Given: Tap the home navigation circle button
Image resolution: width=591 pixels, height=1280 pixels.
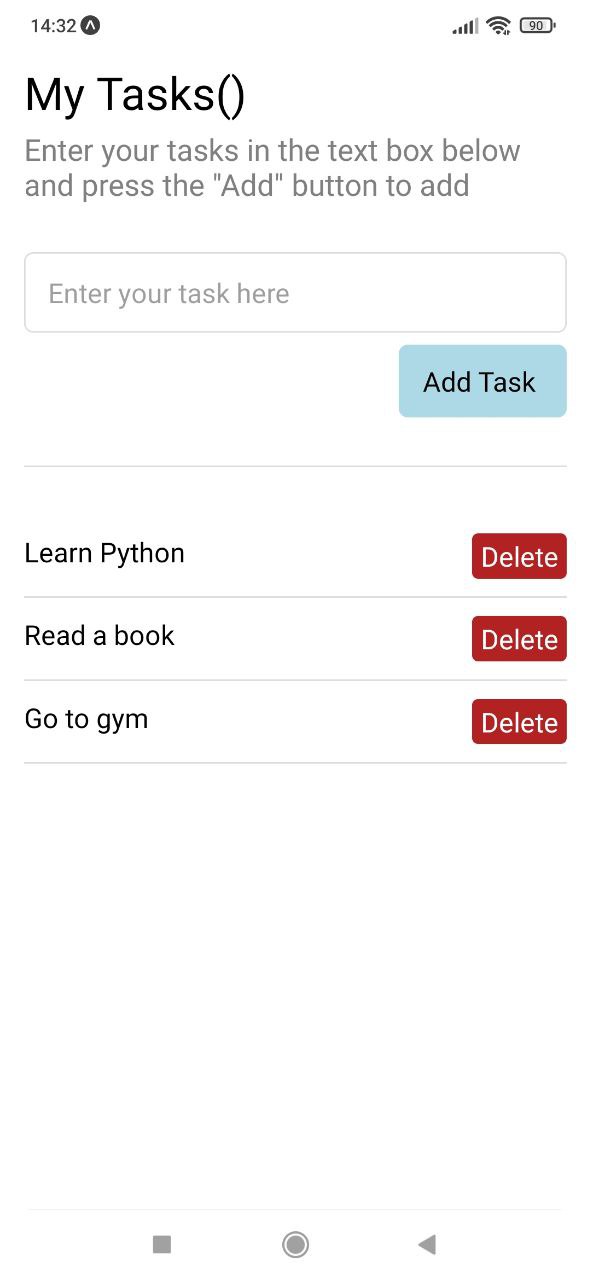Looking at the screenshot, I should [295, 1244].
